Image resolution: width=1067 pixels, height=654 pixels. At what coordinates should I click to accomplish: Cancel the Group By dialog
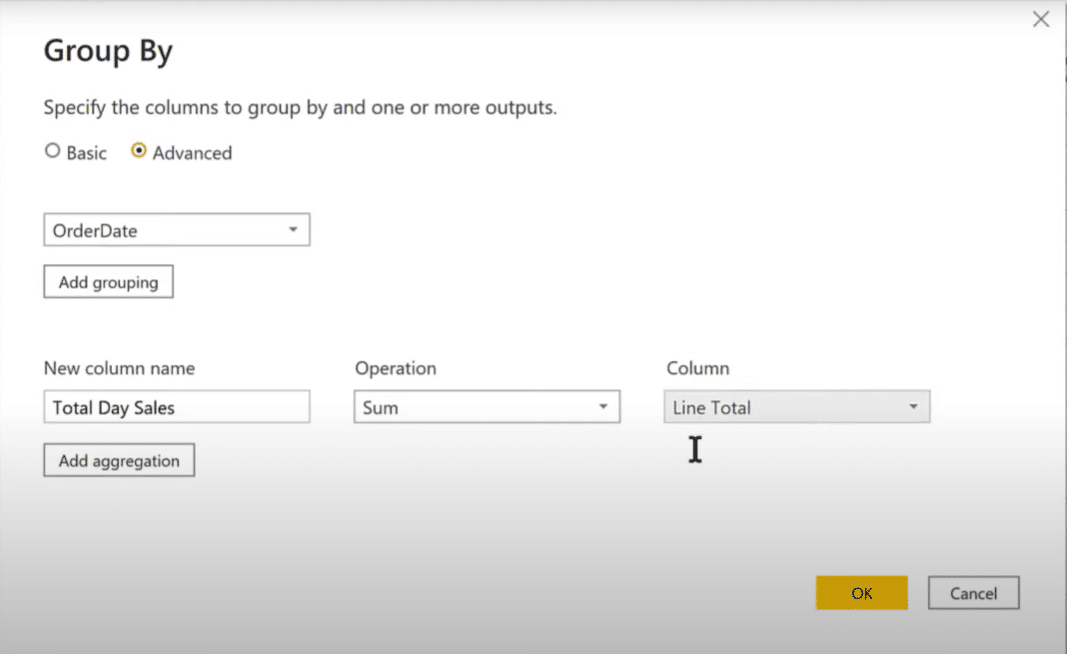[974, 593]
